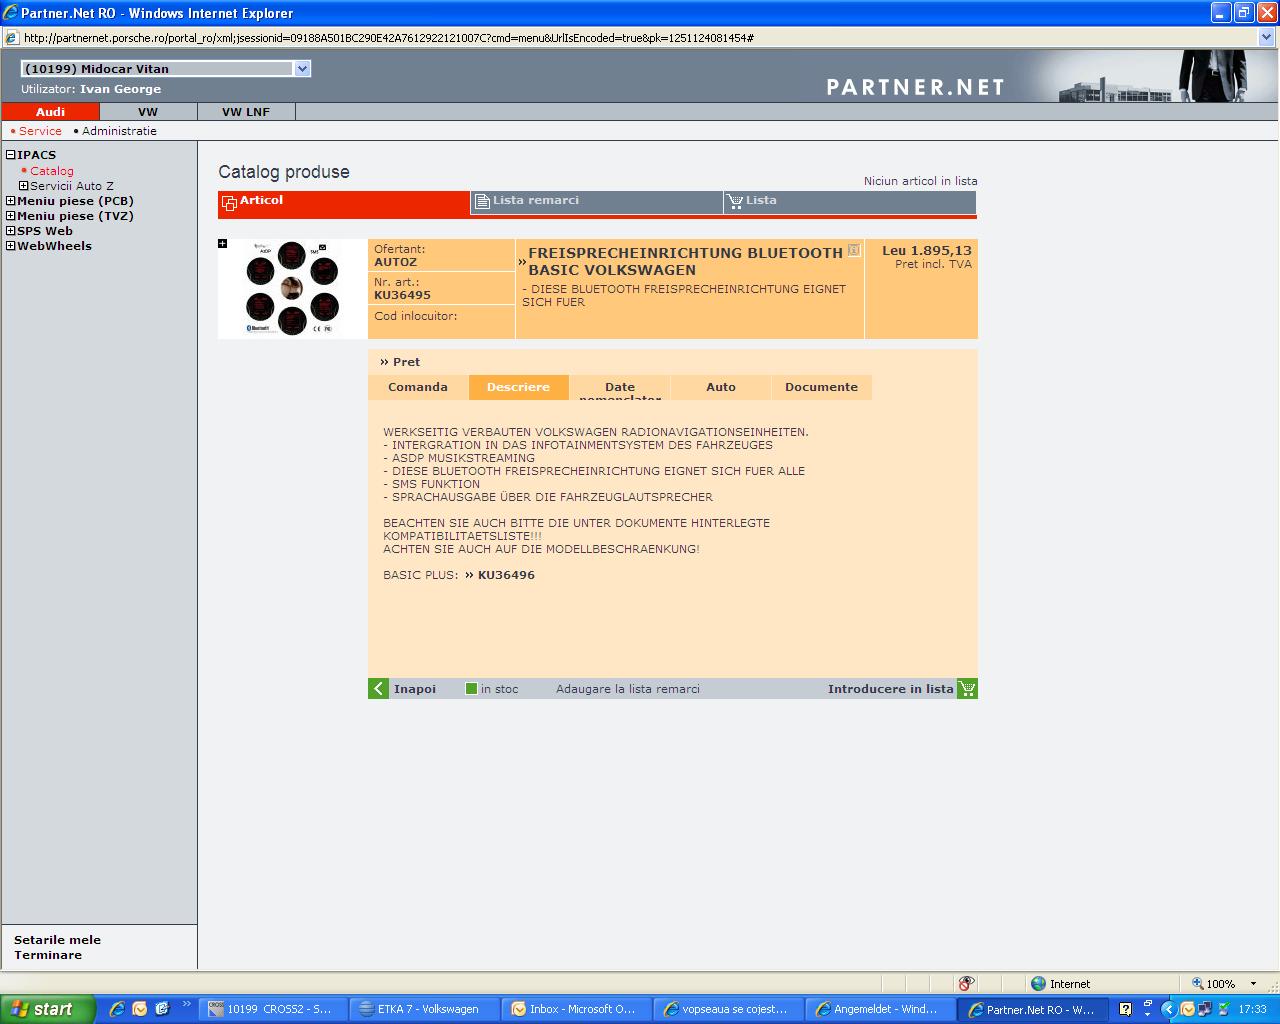
Task: Click the price Leu 1.895,13
Action: pyautogui.click(x=927, y=251)
